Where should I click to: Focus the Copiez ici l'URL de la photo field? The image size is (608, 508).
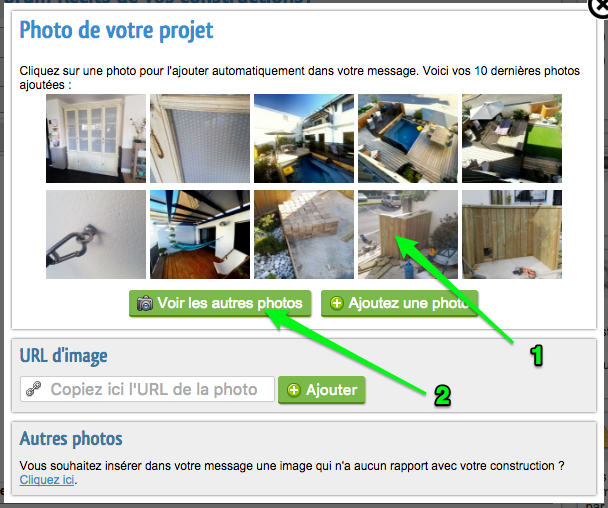tap(147, 389)
